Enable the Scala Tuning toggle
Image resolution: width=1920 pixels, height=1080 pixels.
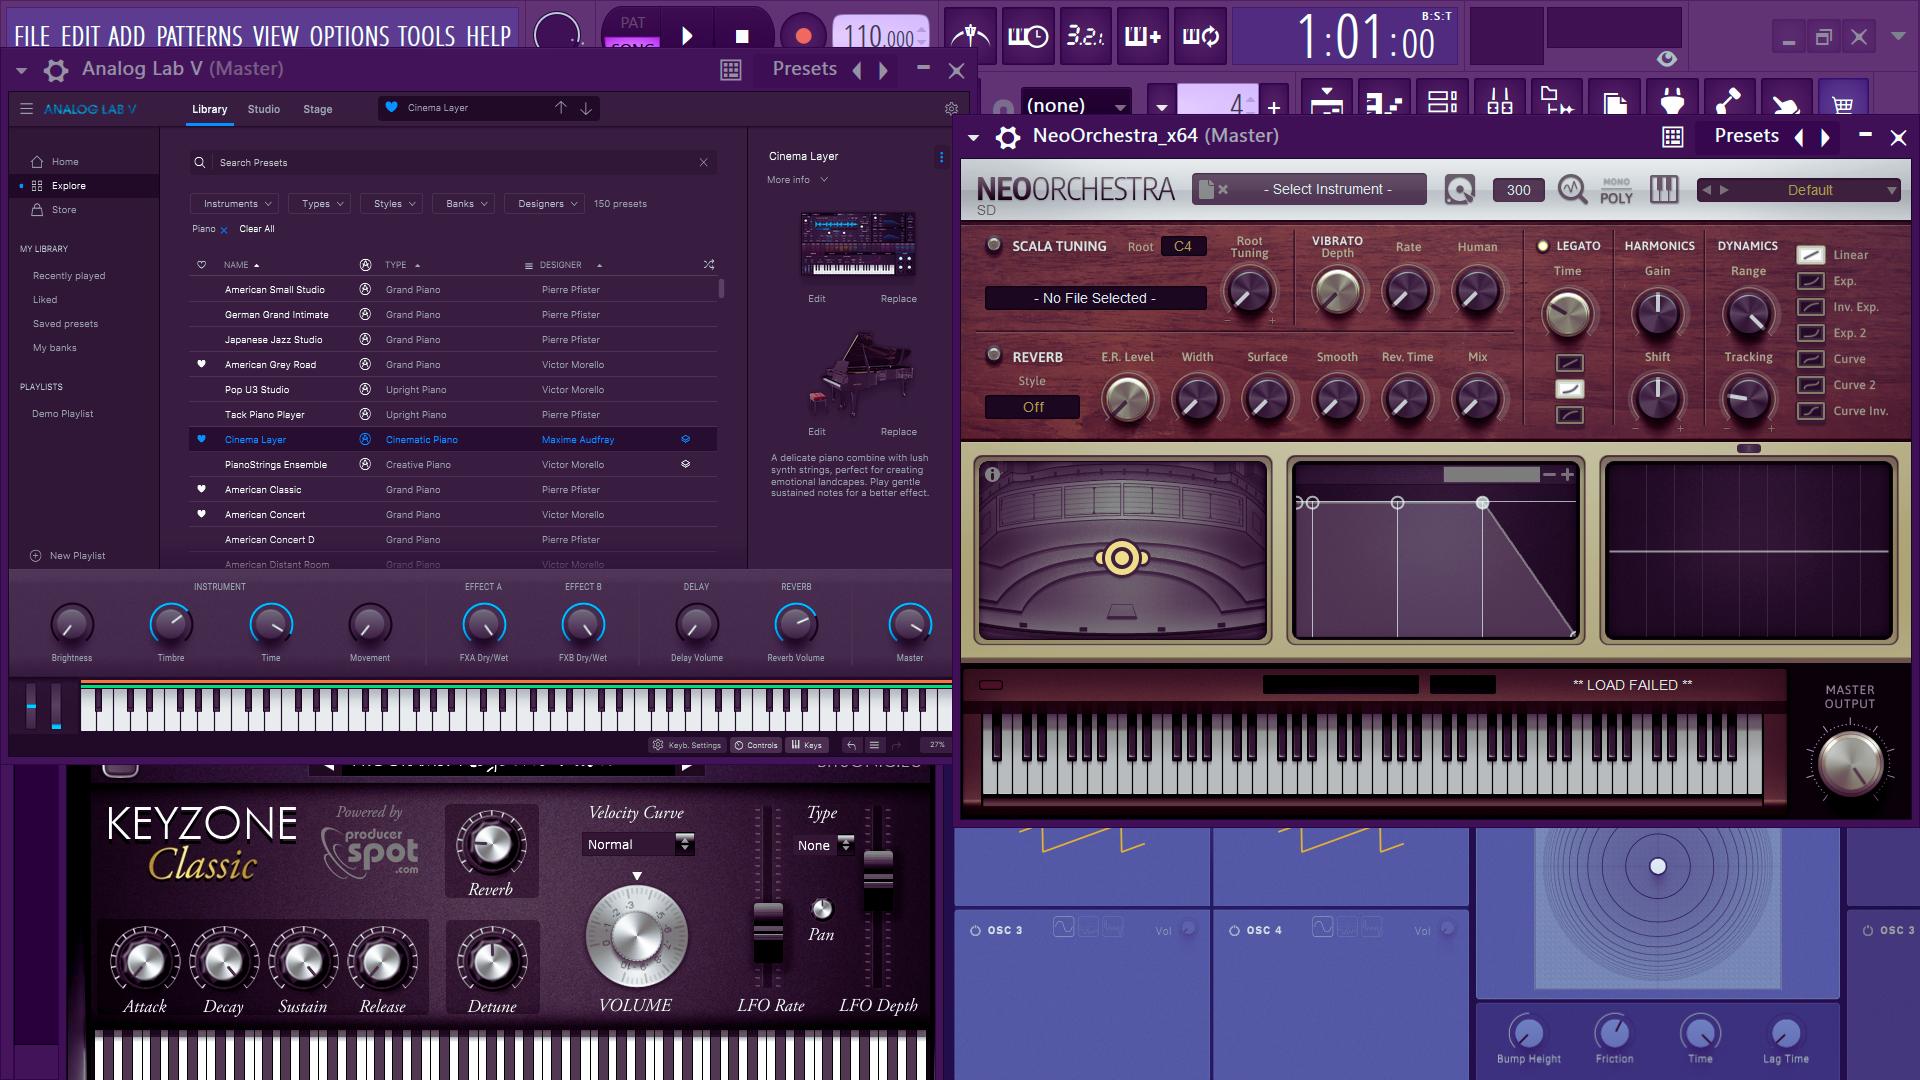[994, 245]
